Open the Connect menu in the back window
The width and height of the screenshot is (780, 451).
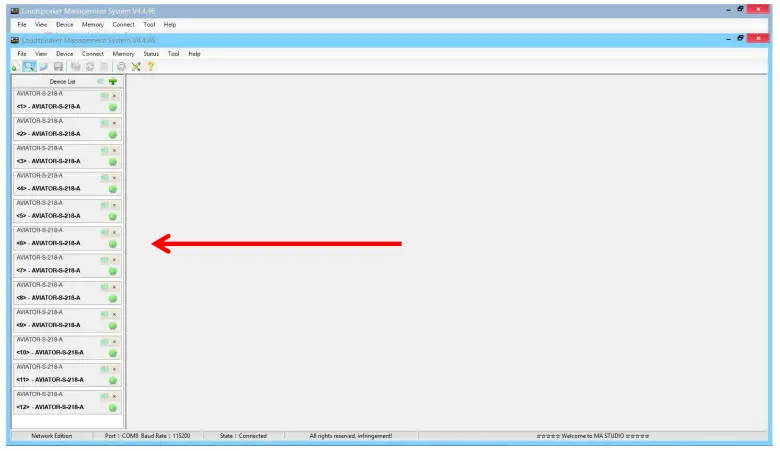[123, 24]
